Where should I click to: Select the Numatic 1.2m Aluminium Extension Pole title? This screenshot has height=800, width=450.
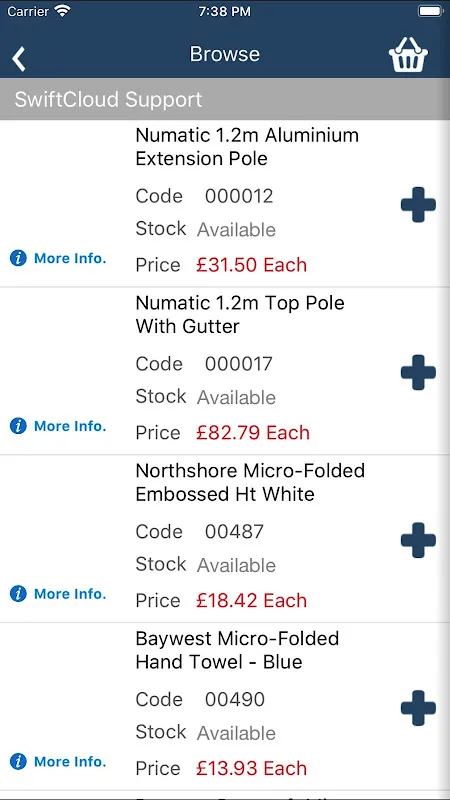[247, 147]
